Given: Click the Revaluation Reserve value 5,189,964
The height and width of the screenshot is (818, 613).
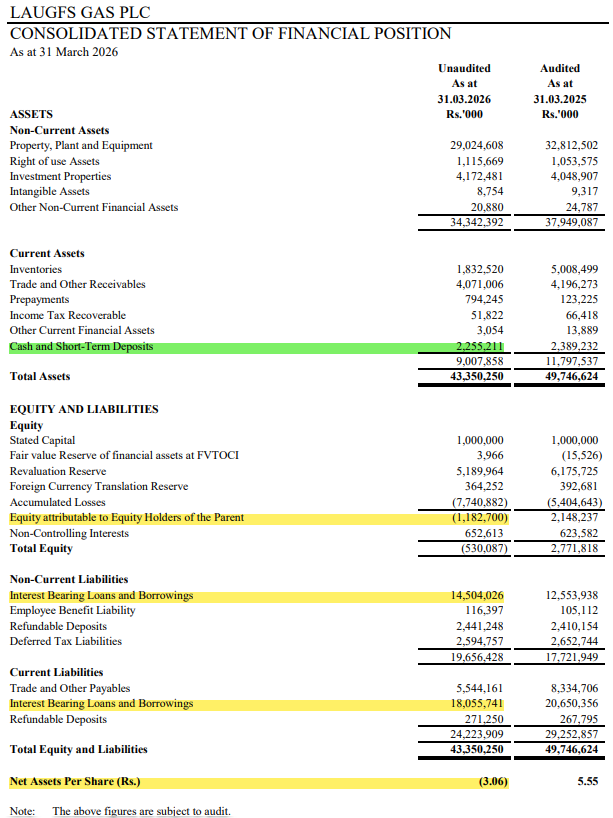Looking at the screenshot, I should [480, 472].
